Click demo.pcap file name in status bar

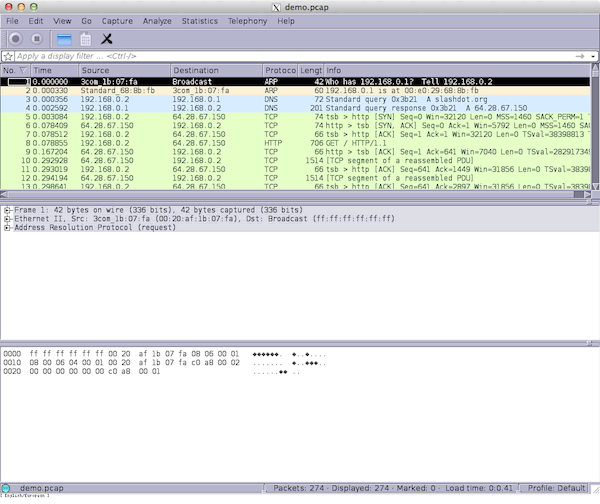(x=41, y=488)
